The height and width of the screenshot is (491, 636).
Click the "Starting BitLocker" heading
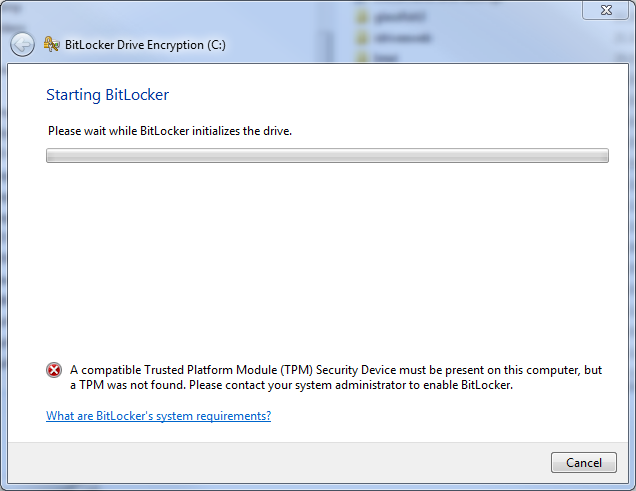[107, 95]
